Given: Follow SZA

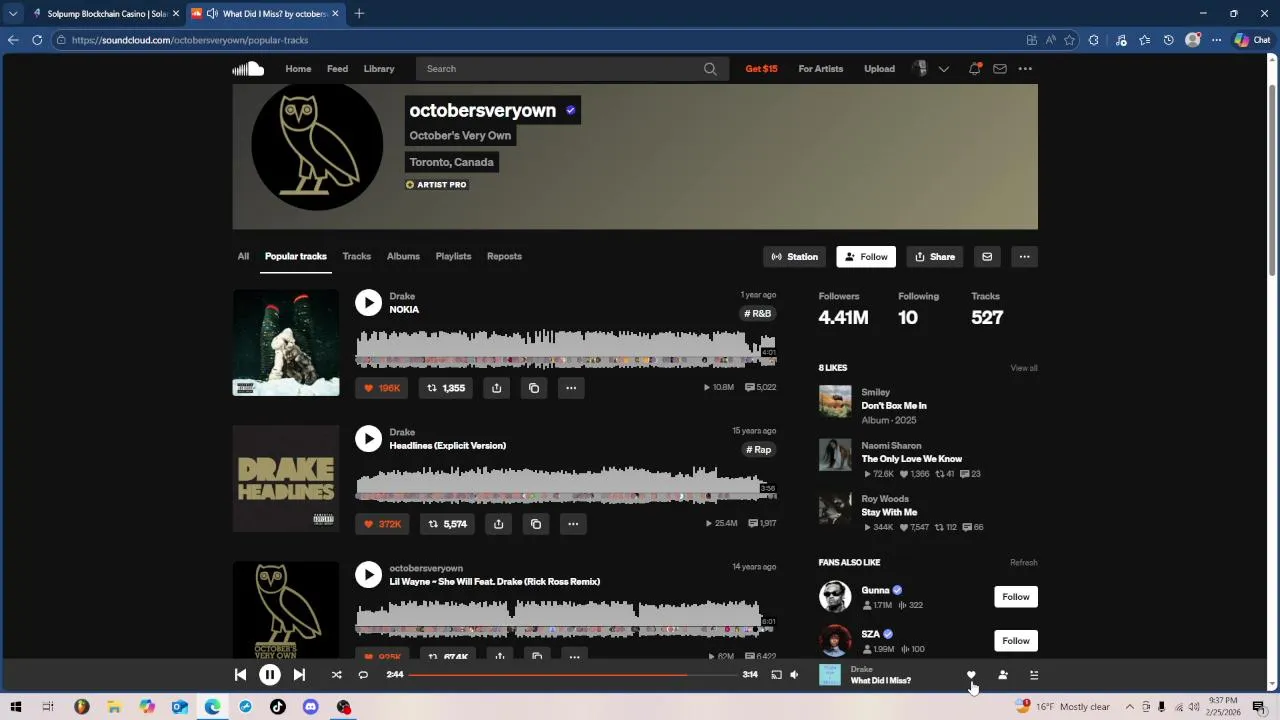Looking at the screenshot, I should [x=1016, y=641].
